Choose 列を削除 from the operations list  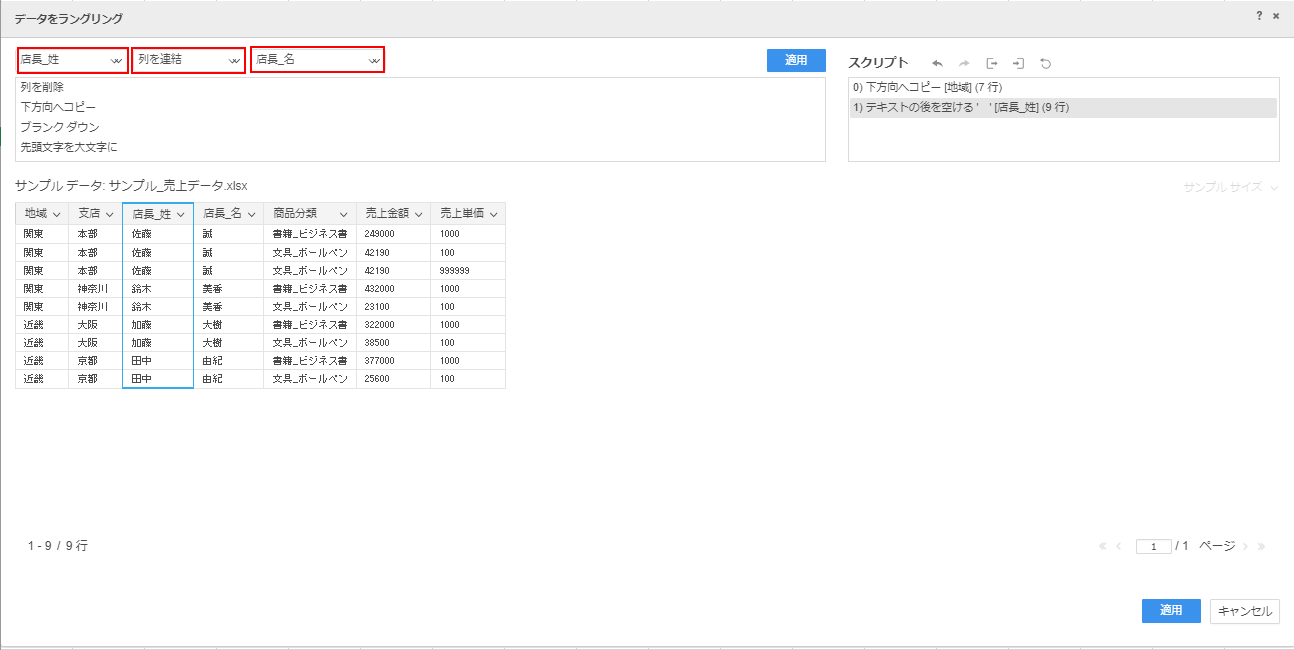(420, 87)
